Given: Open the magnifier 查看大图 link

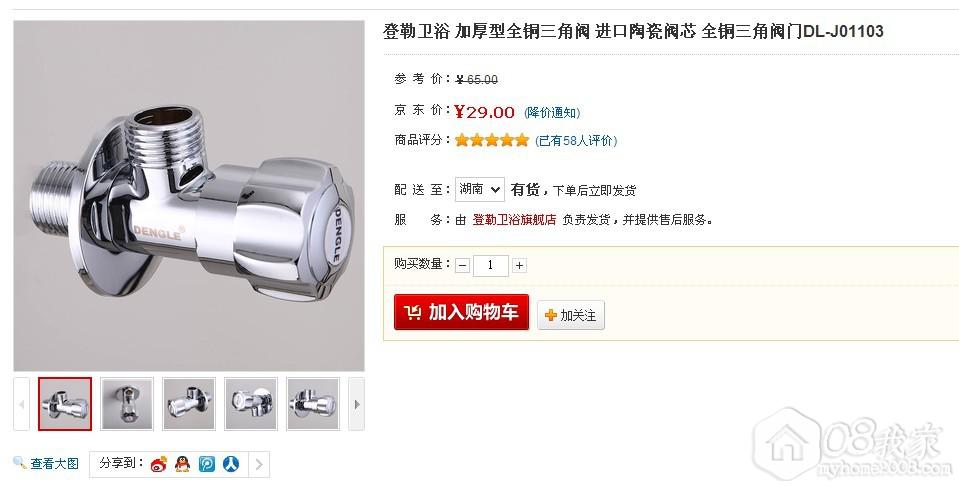Looking at the screenshot, I should click(x=46, y=463).
